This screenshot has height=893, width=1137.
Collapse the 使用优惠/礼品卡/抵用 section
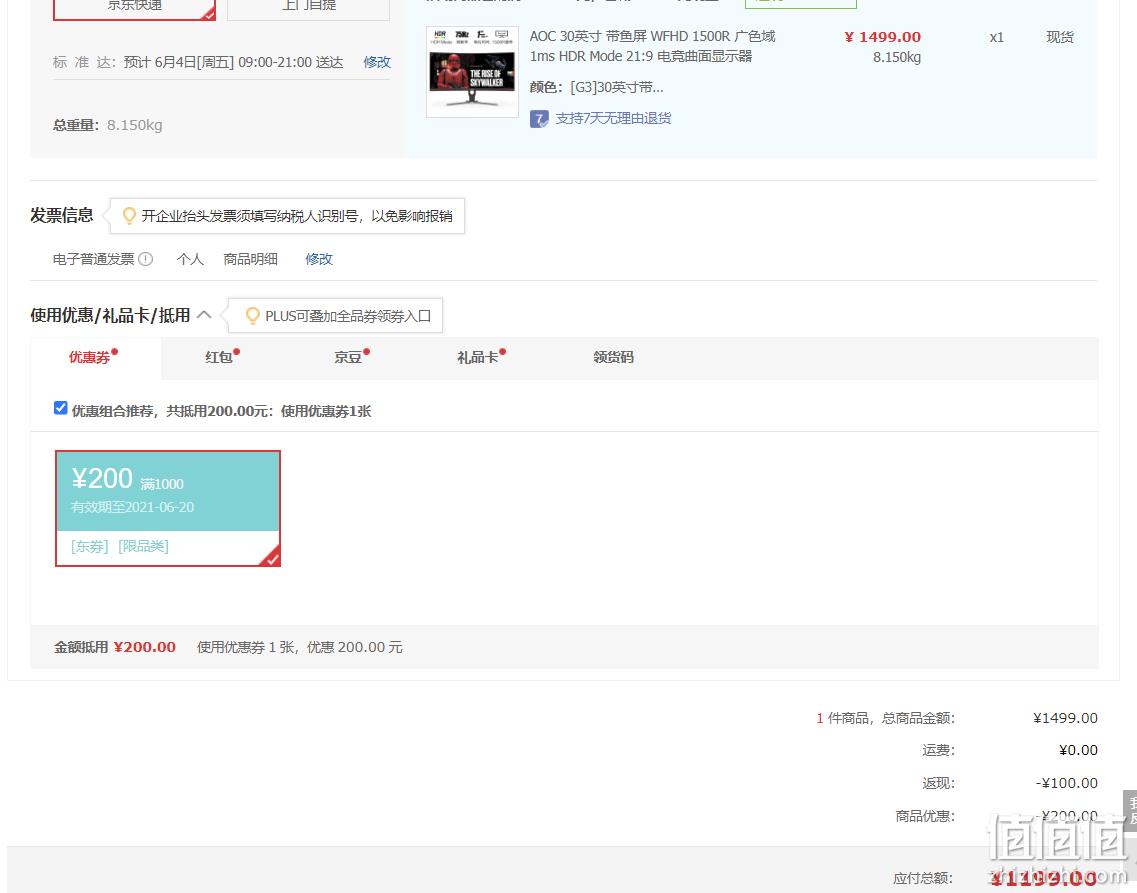(204, 315)
